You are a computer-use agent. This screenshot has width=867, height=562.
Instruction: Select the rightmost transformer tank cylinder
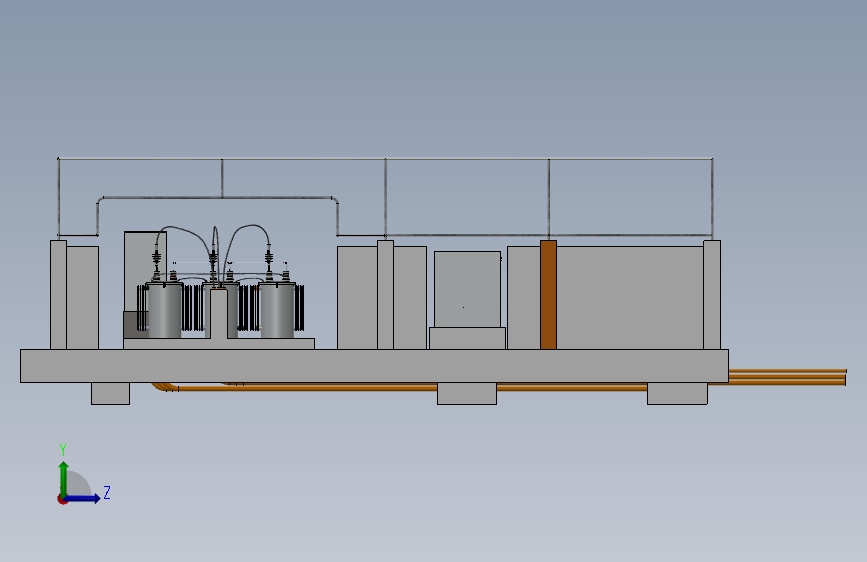[x=277, y=310]
